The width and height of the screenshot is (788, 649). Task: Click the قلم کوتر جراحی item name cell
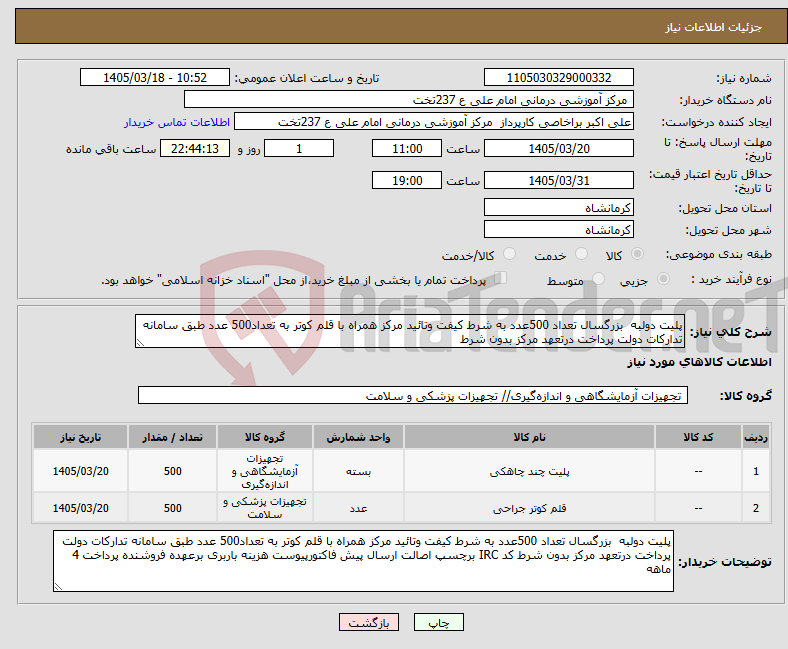529,508
